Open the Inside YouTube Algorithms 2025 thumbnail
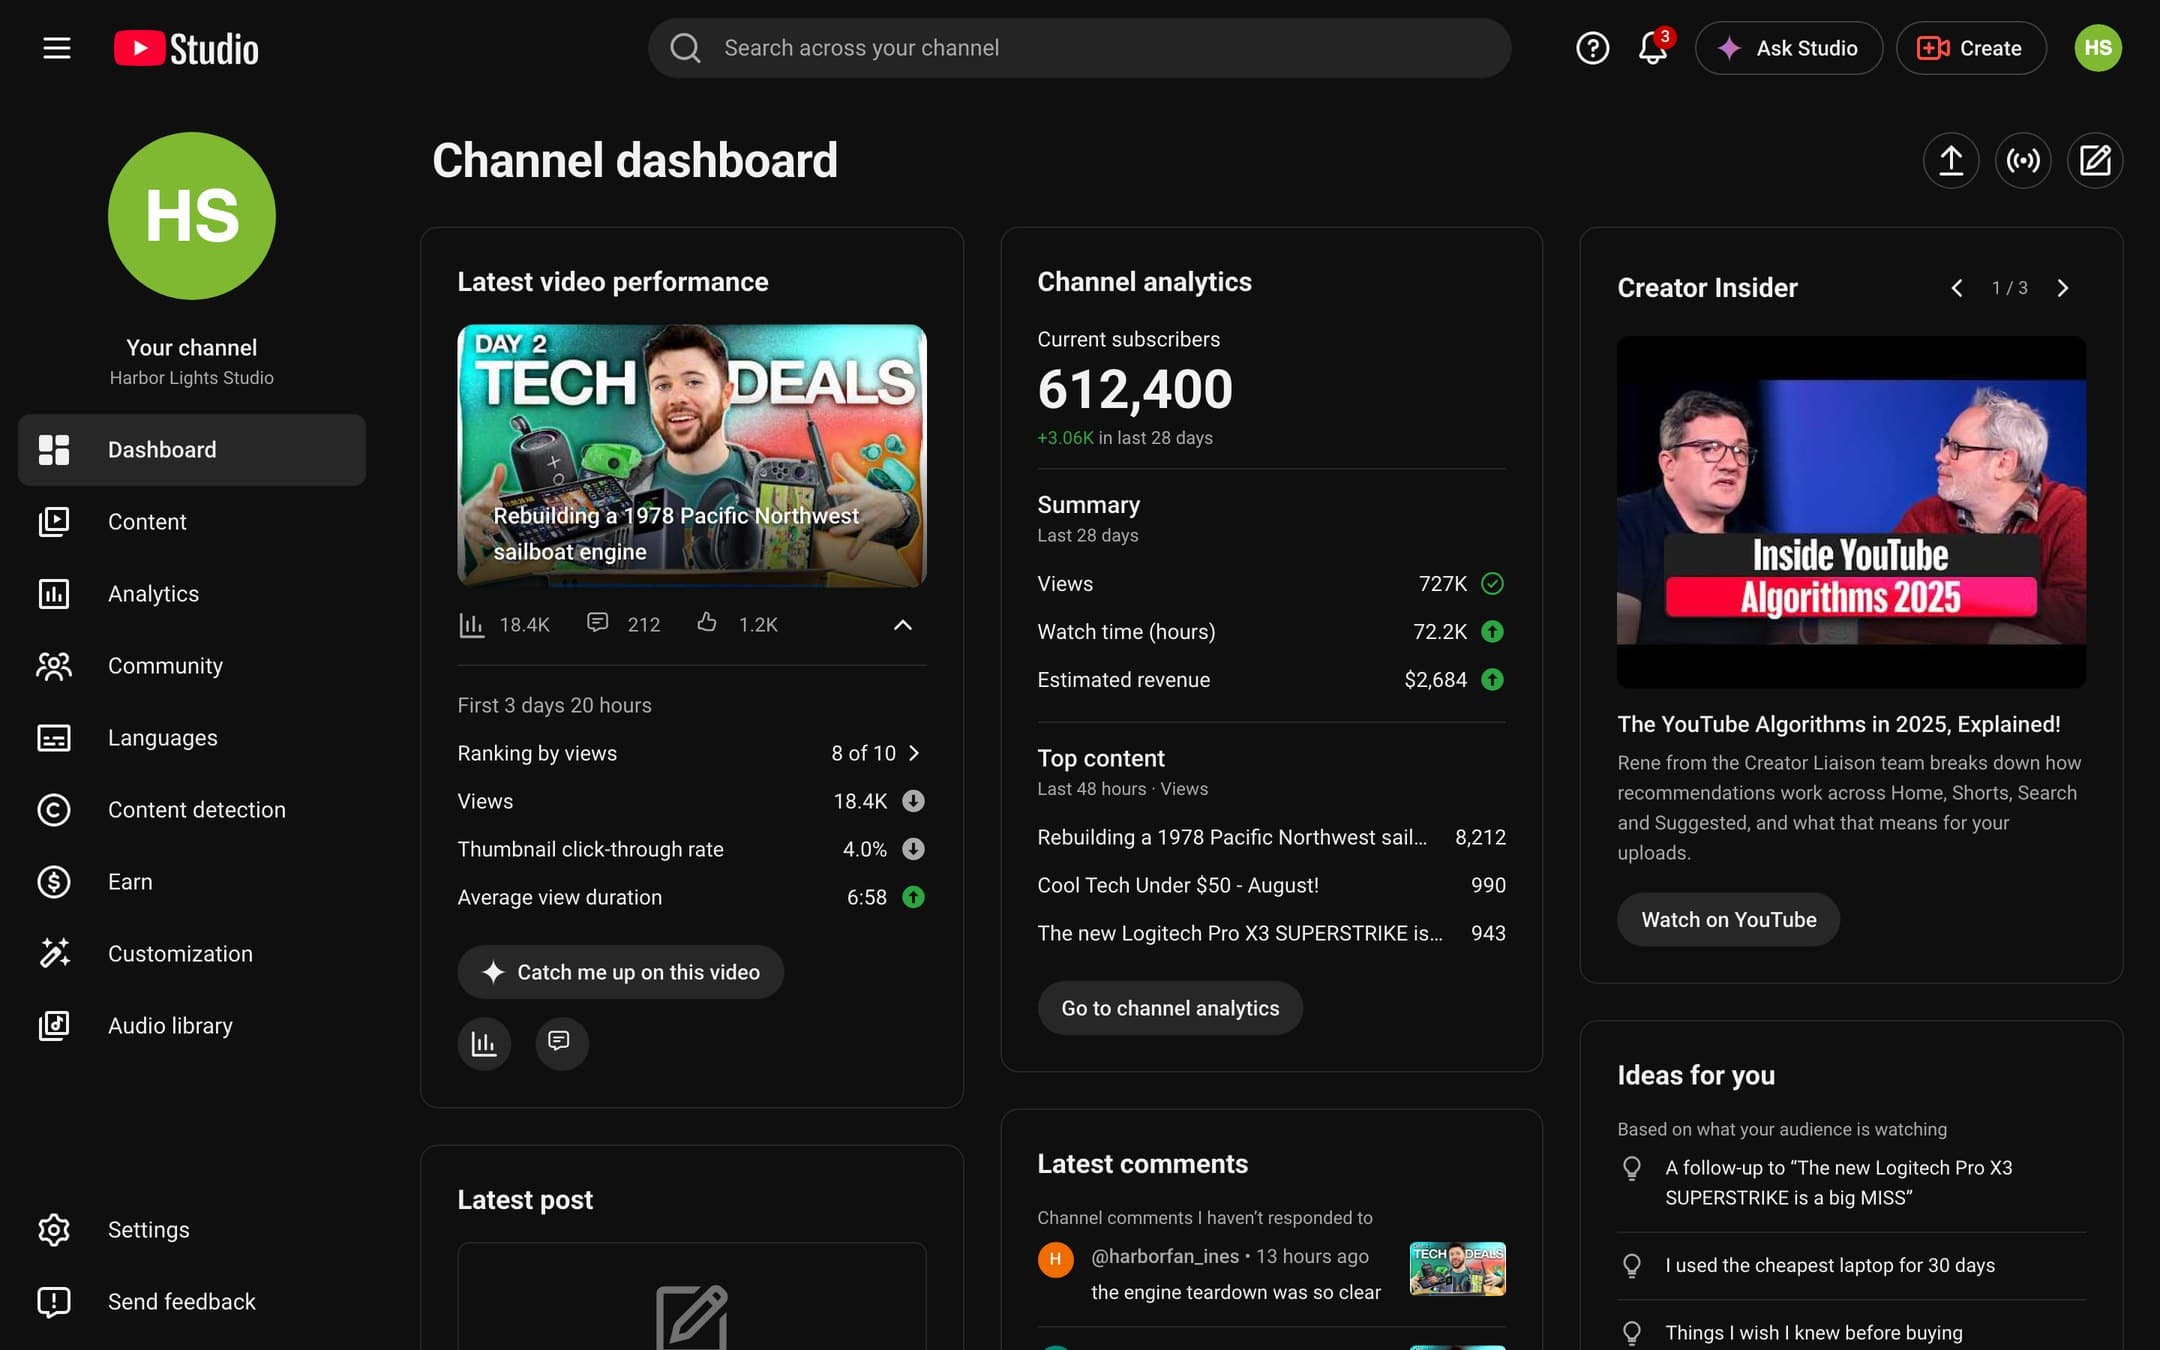The image size is (2160, 1350). (x=1851, y=511)
